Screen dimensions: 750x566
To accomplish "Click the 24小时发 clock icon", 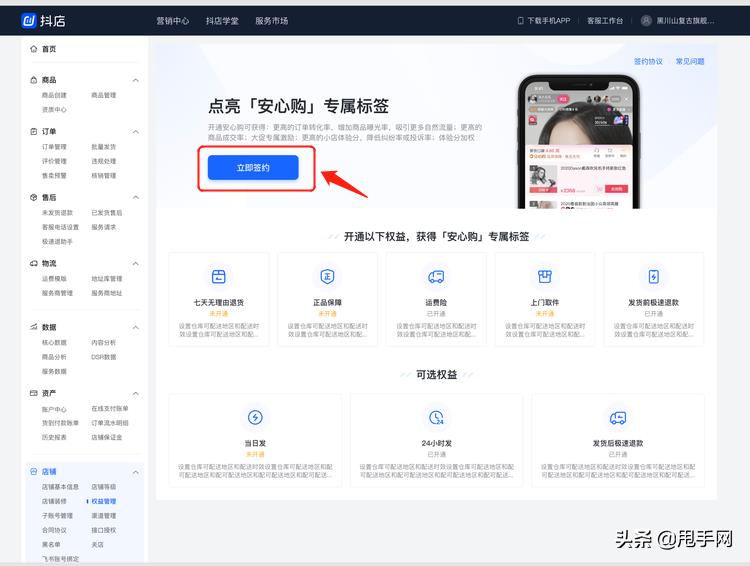I will [x=436, y=417].
